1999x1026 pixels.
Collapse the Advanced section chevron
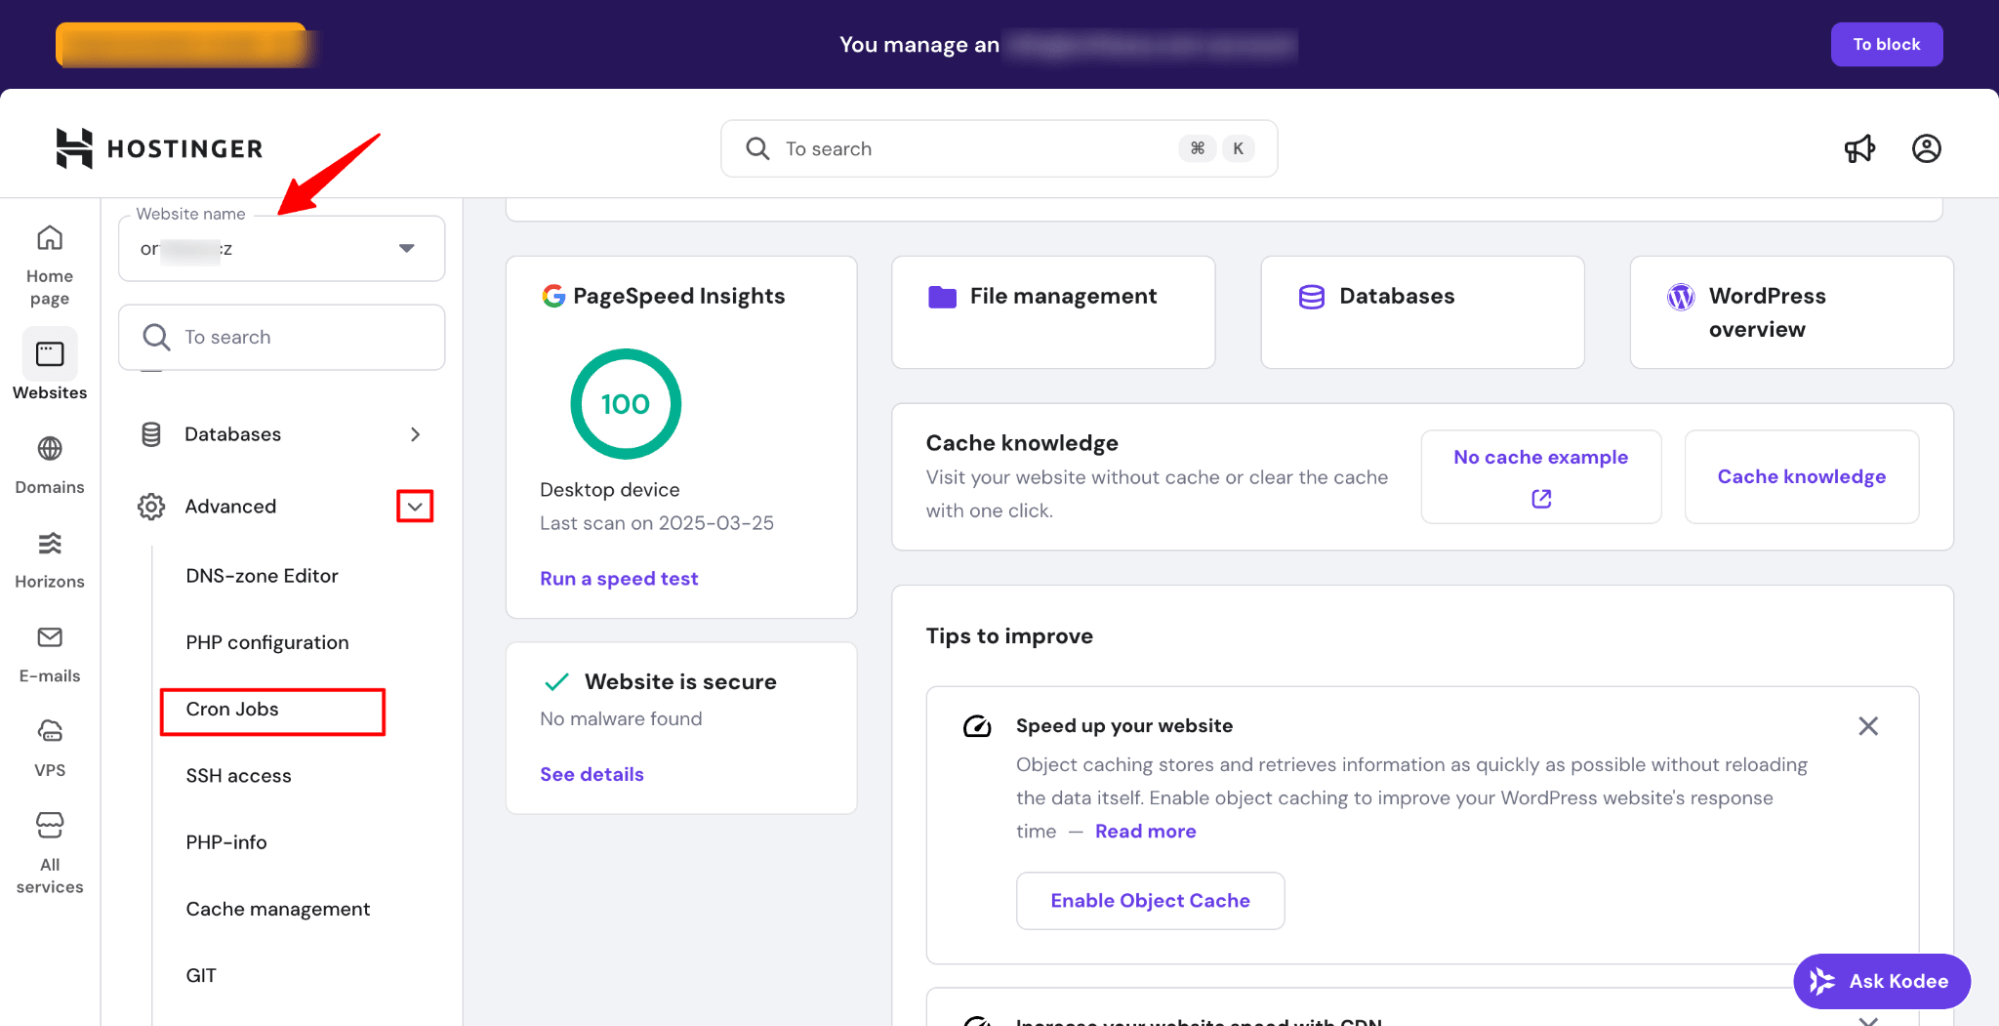point(415,507)
